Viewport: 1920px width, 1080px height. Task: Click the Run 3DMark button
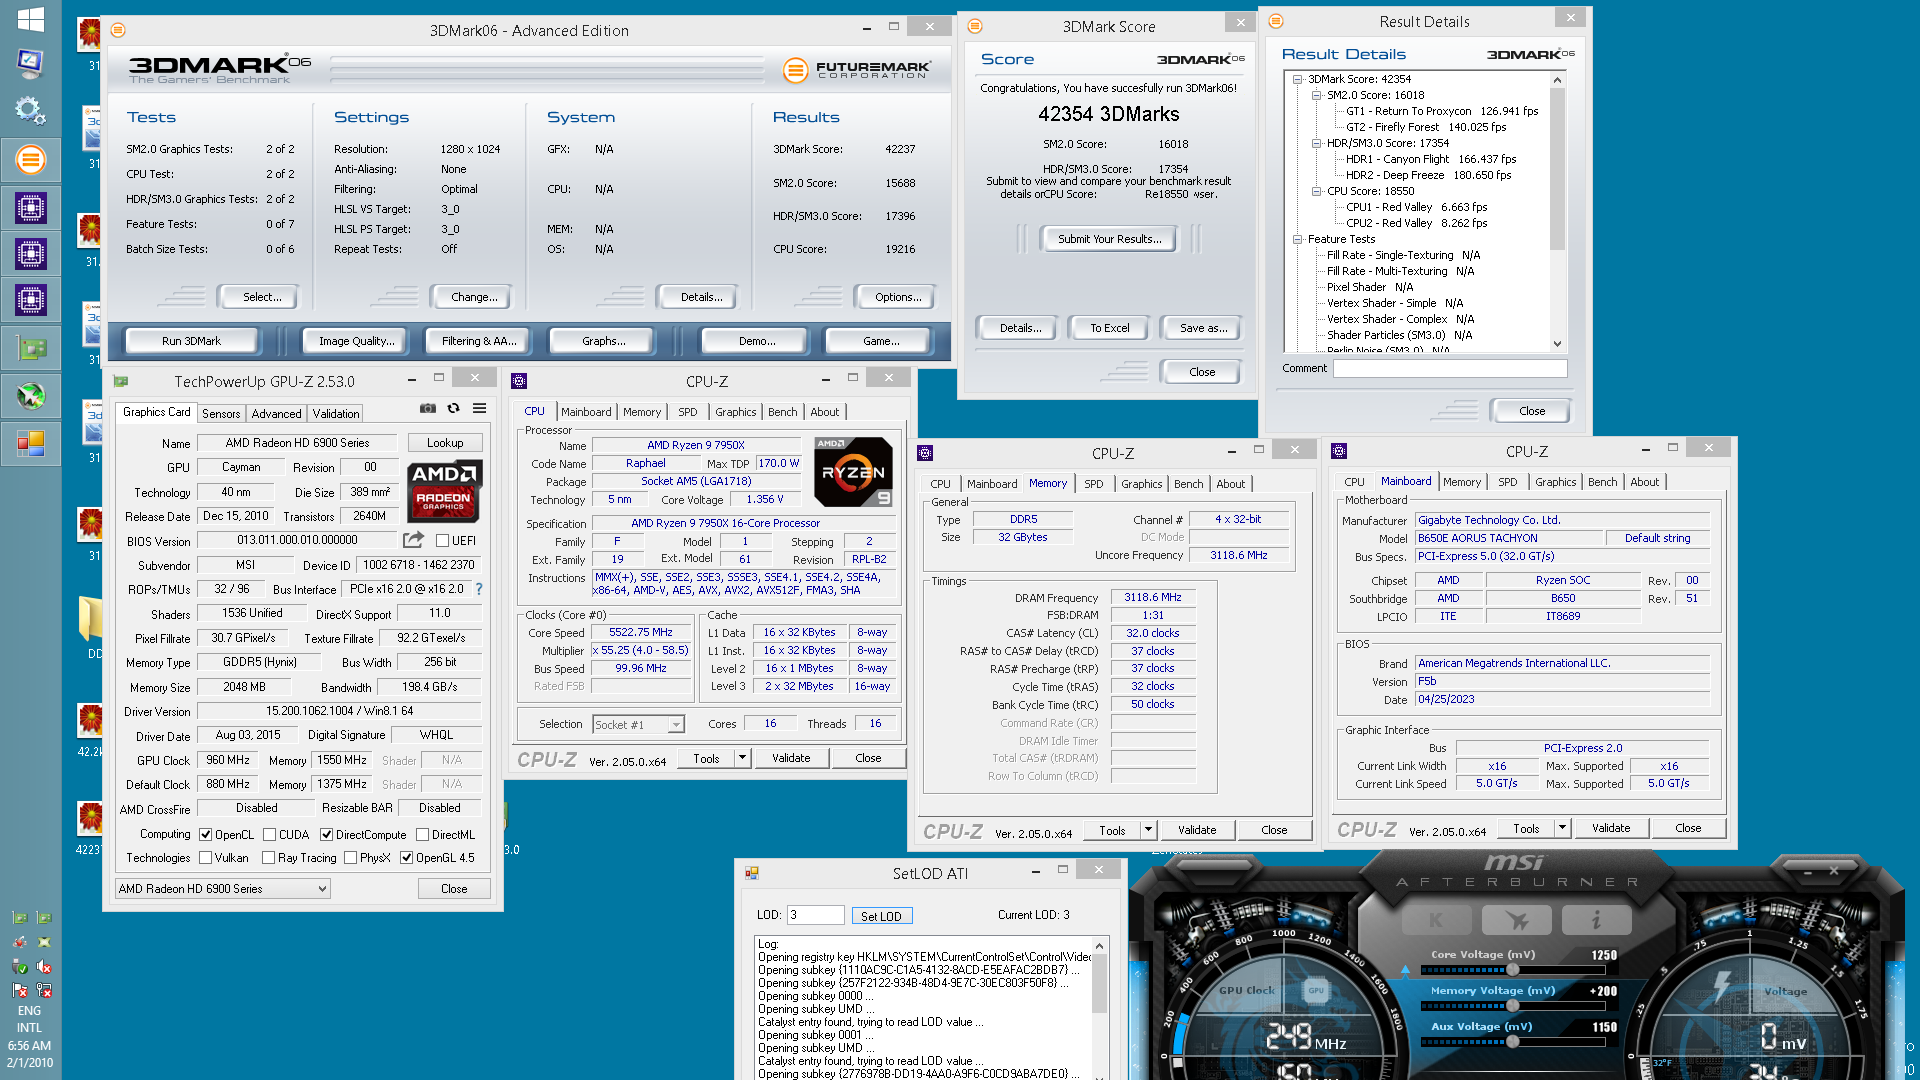191,341
